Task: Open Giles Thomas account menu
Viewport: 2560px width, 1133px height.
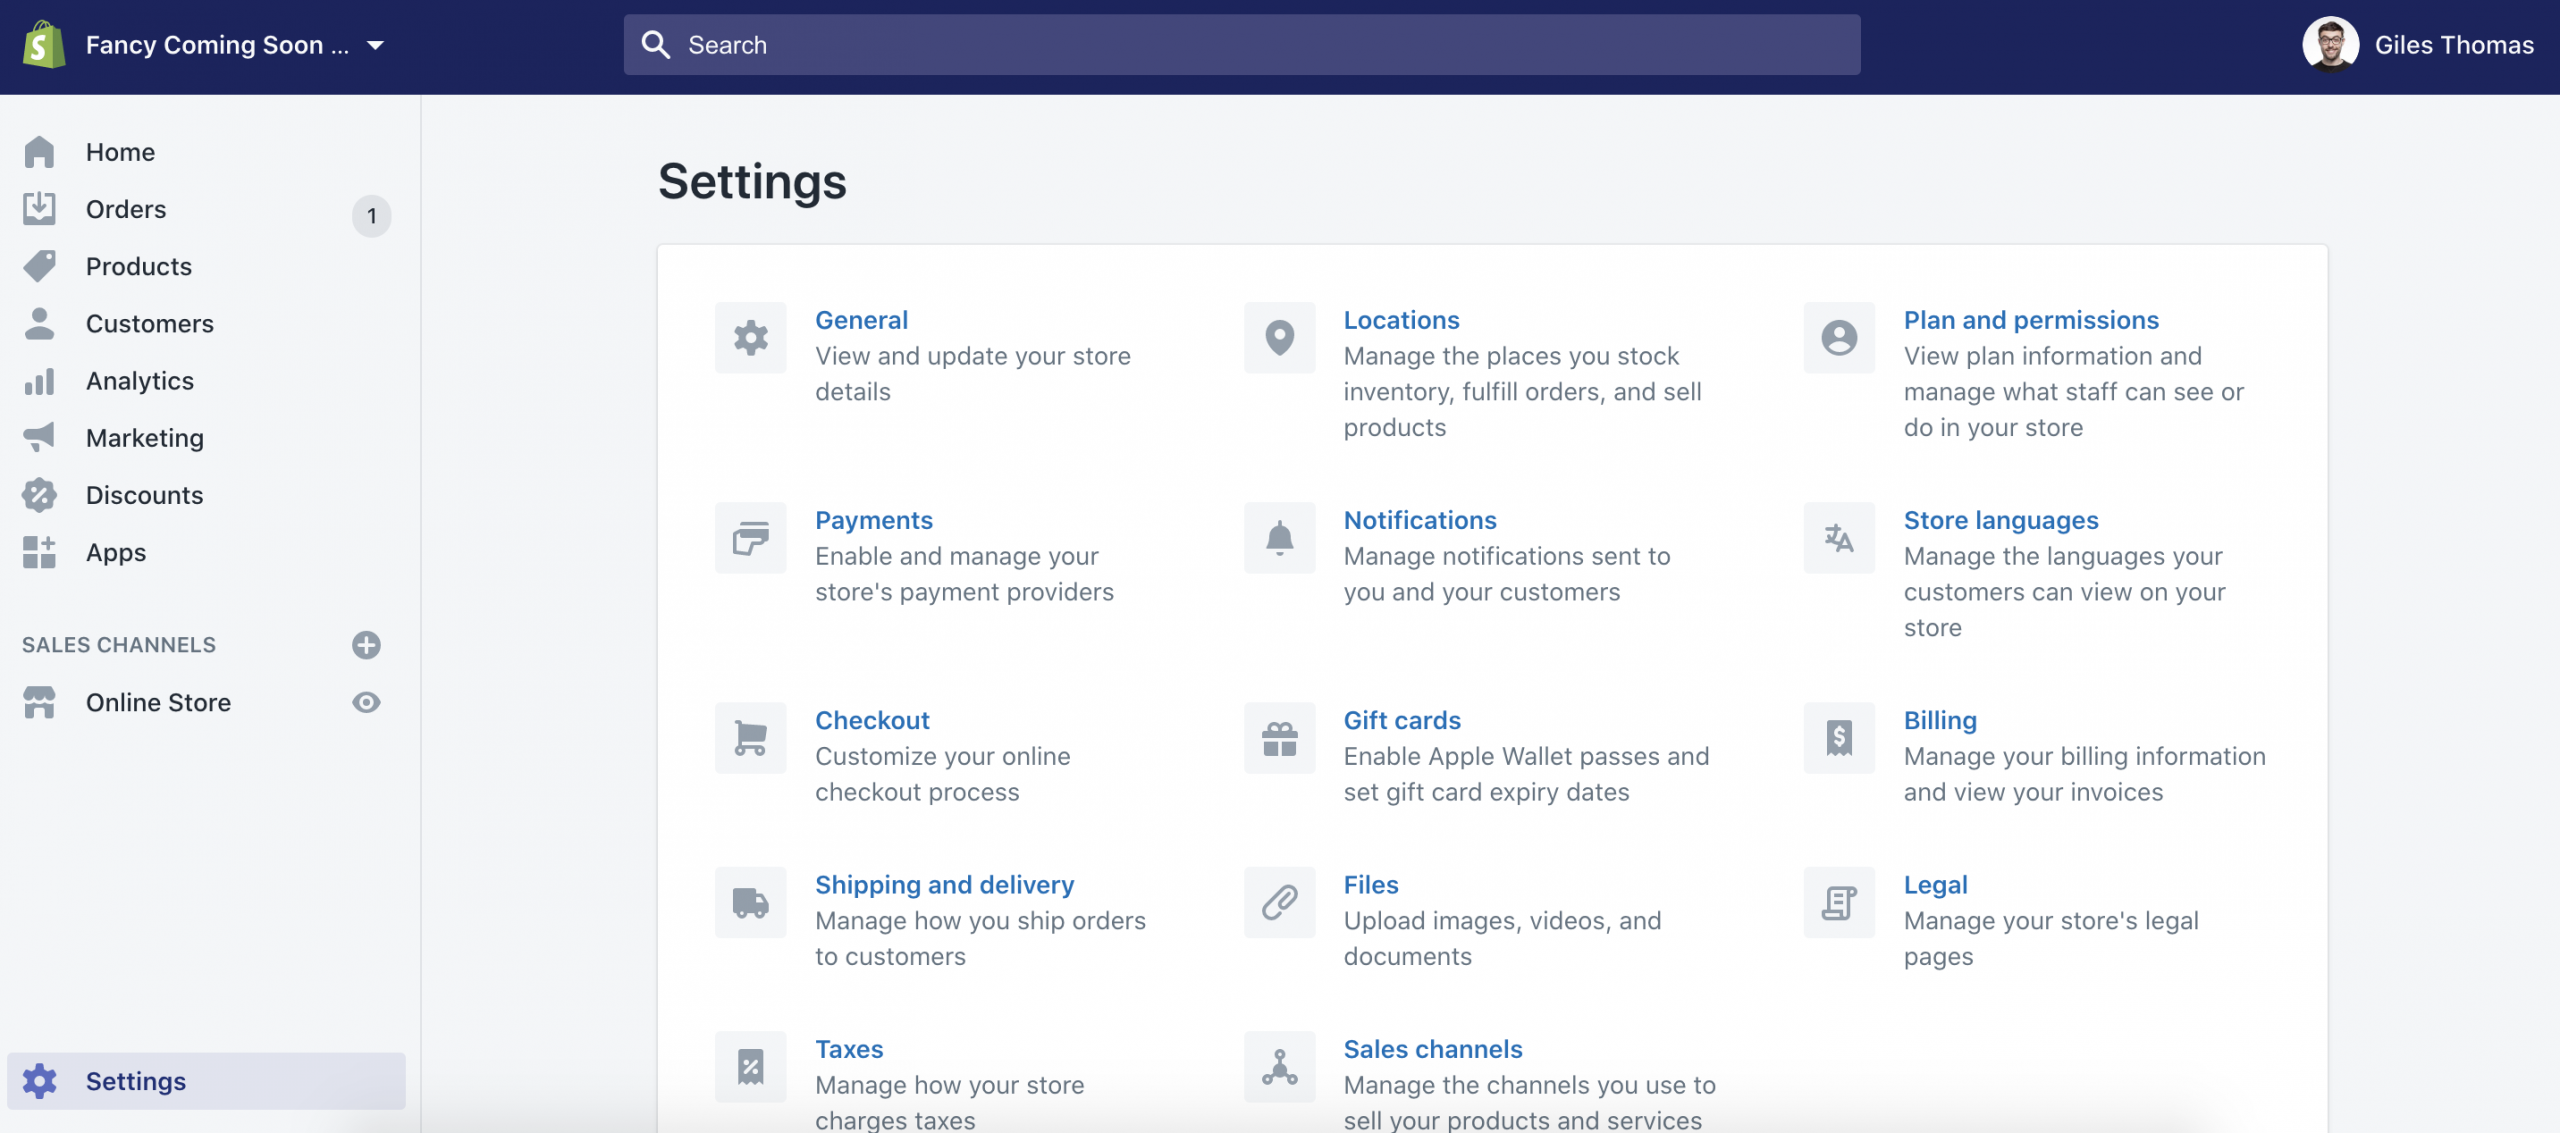Action: (x=2453, y=45)
